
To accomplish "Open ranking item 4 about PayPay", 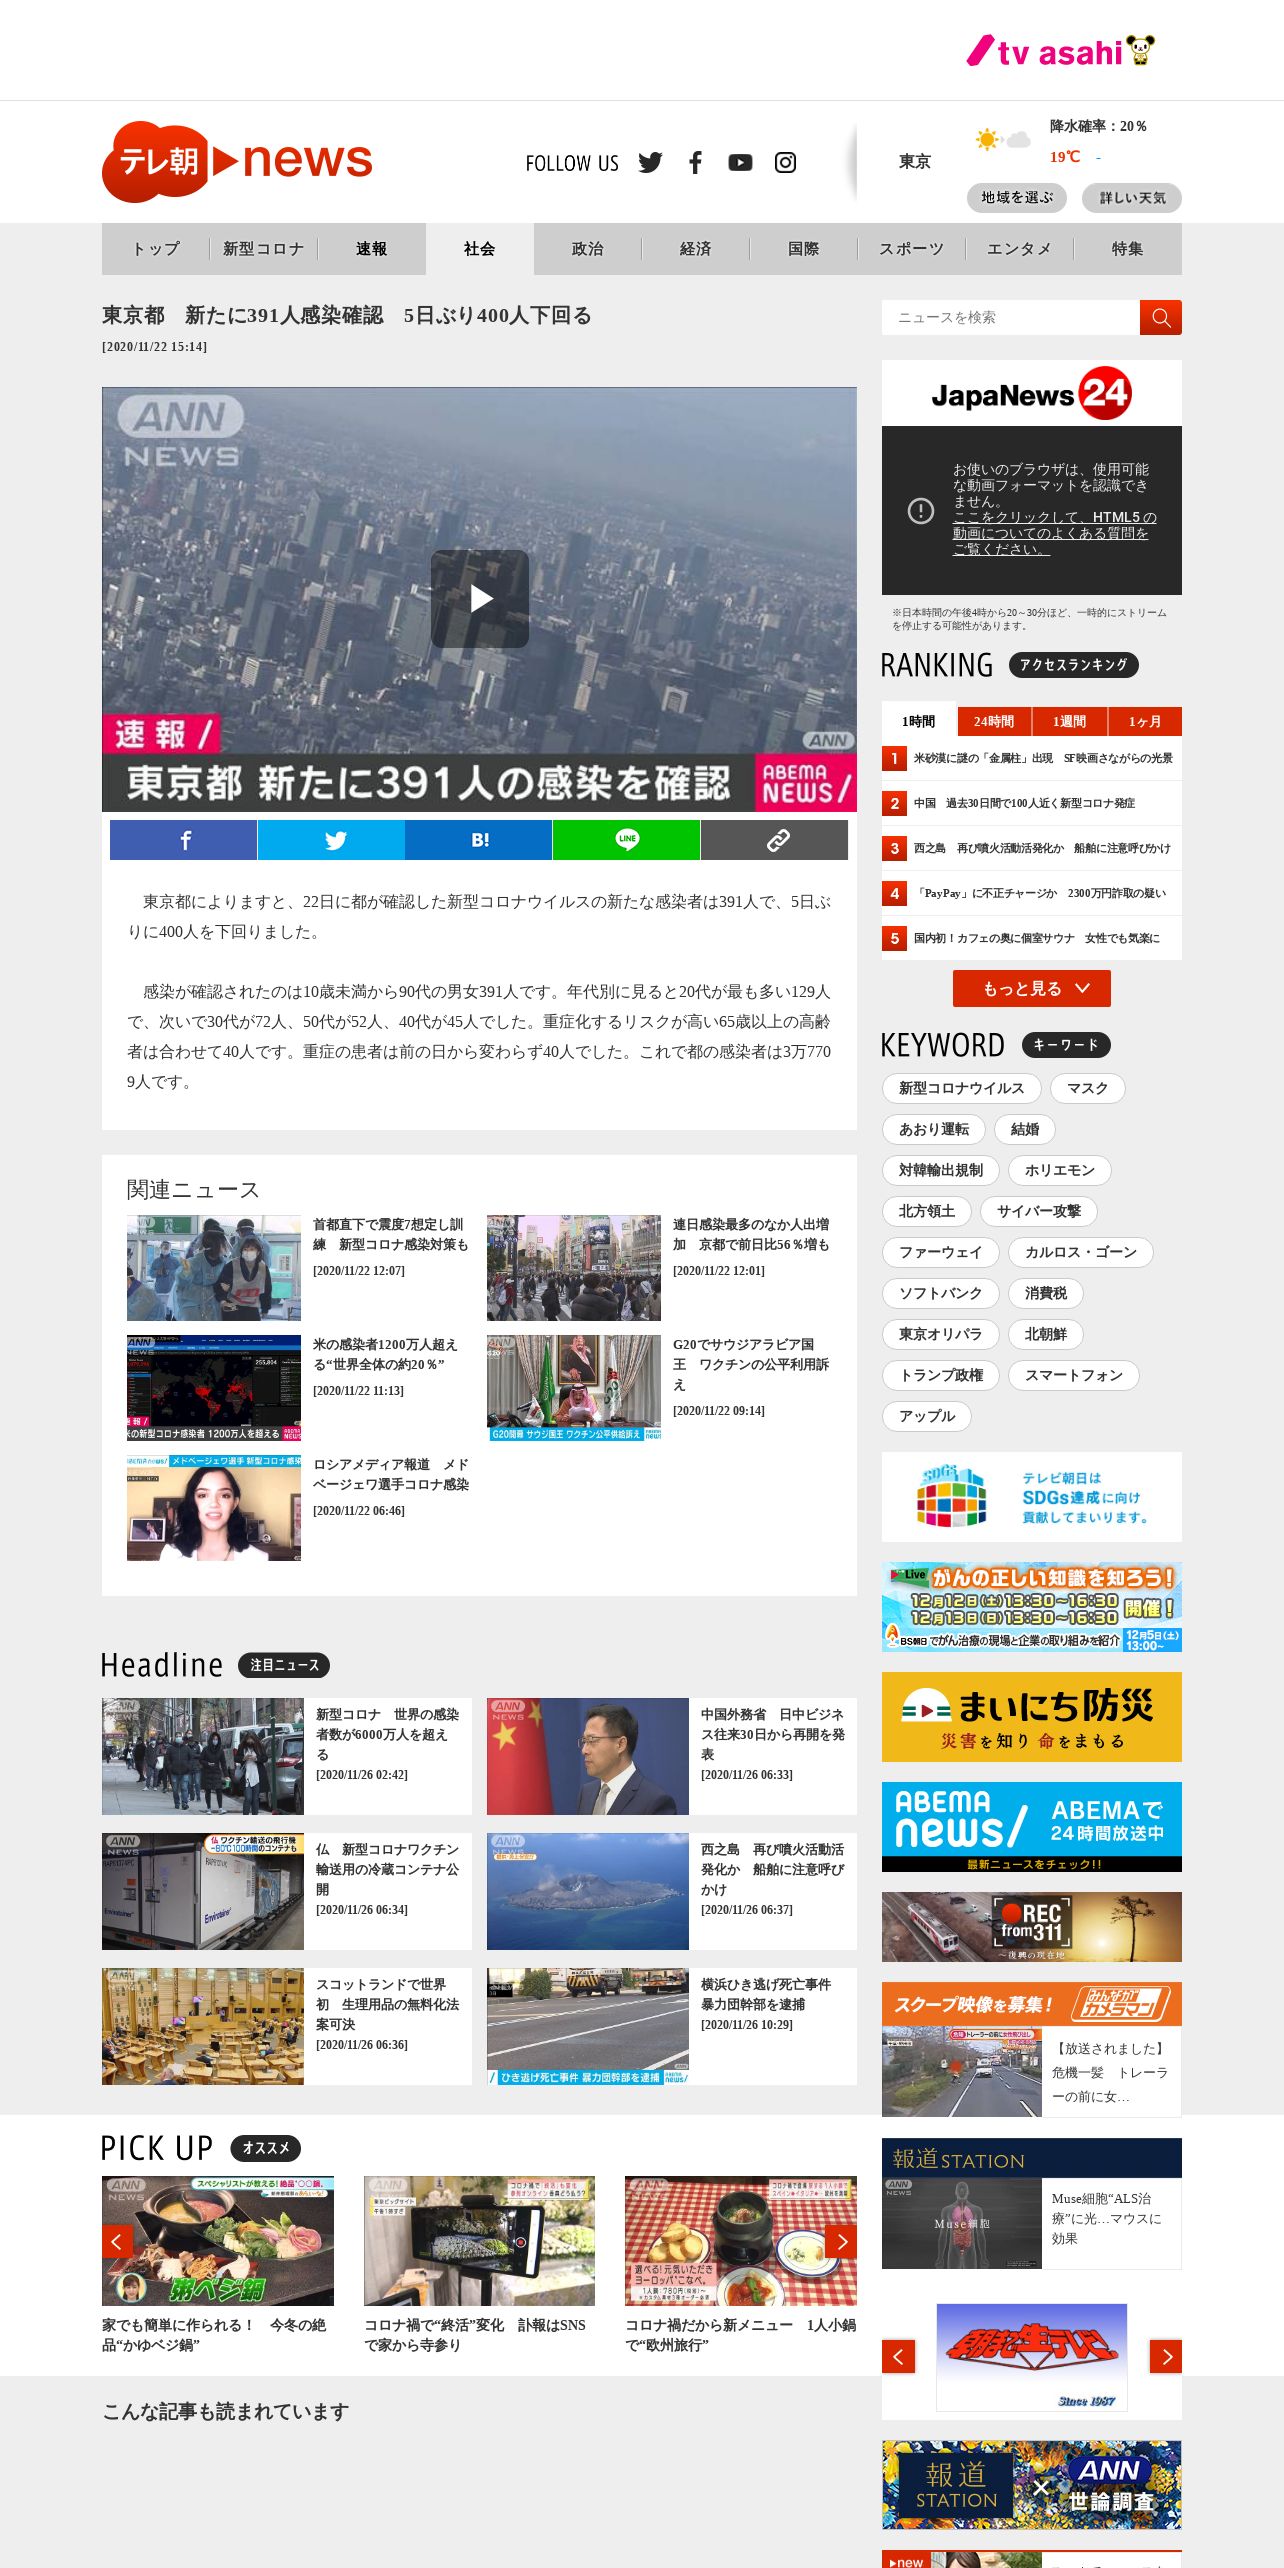I will (x=1032, y=893).
